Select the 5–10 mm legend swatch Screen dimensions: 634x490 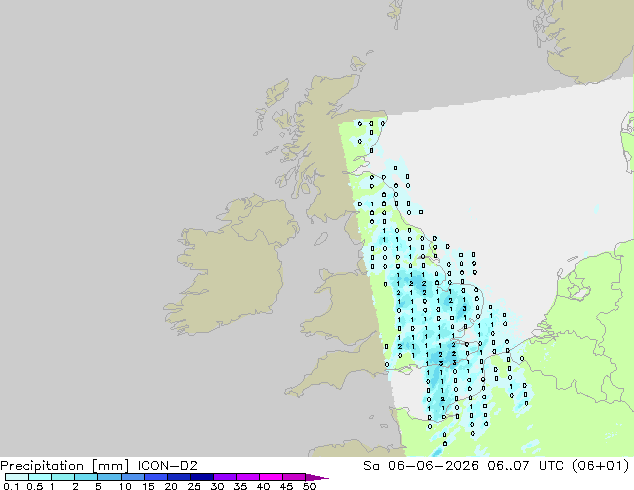110,477
